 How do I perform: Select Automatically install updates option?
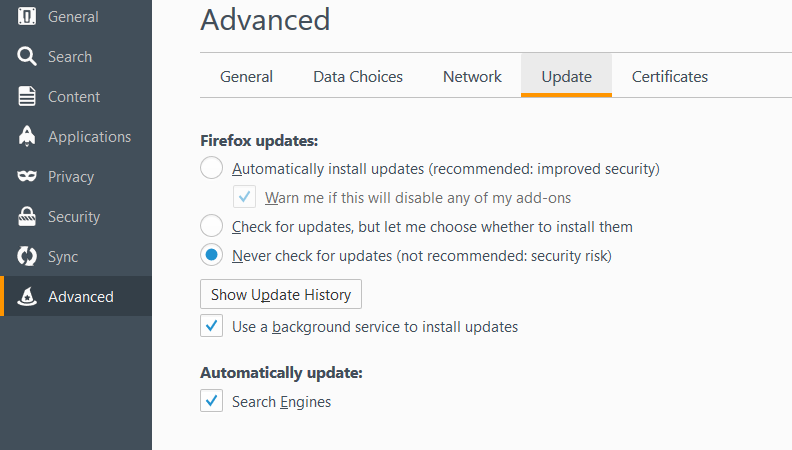click(212, 168)
